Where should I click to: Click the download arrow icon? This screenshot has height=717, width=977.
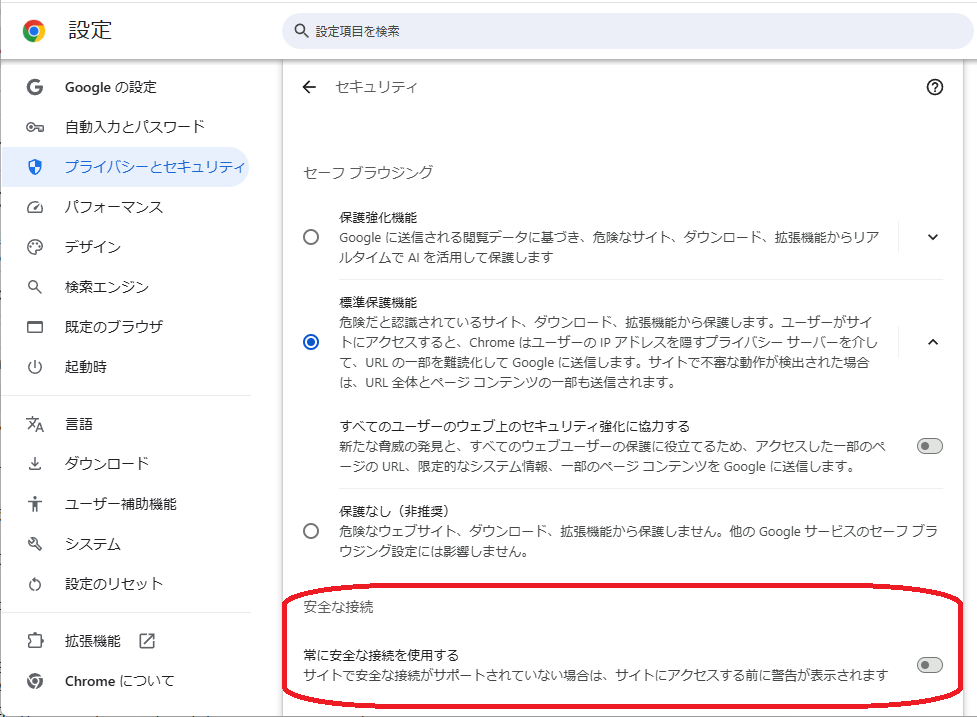tap(35, 464)
